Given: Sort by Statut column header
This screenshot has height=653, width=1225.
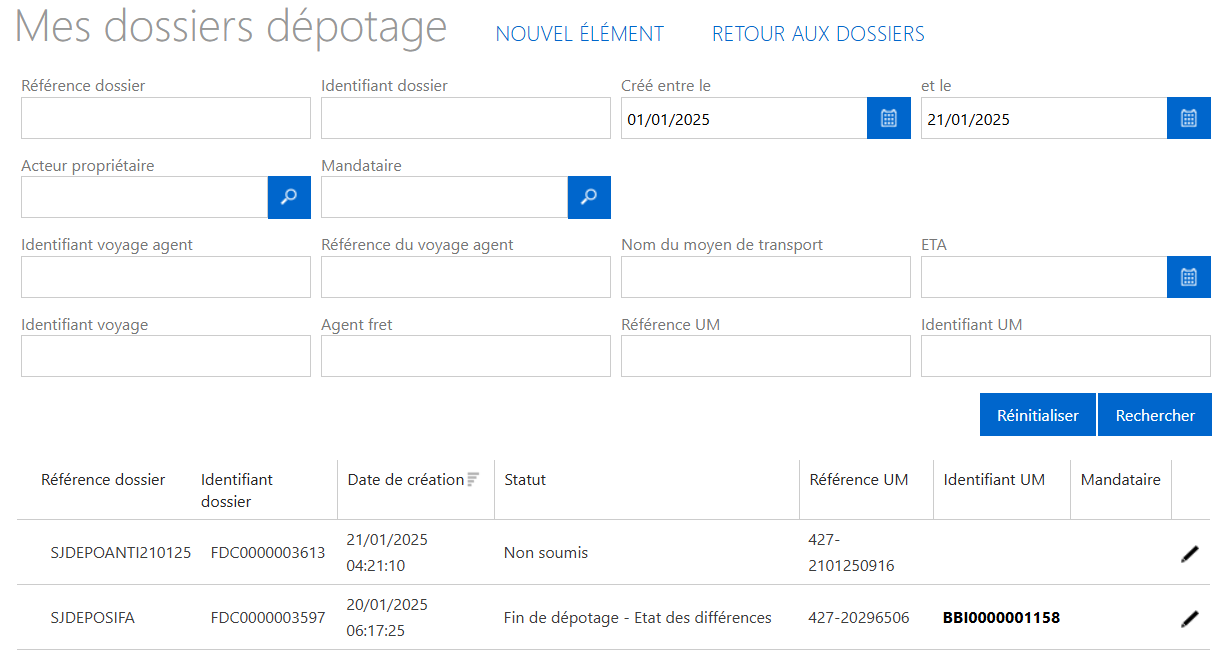Looking at the screenshot, I should pyautogui.click(x=525, y=480).
